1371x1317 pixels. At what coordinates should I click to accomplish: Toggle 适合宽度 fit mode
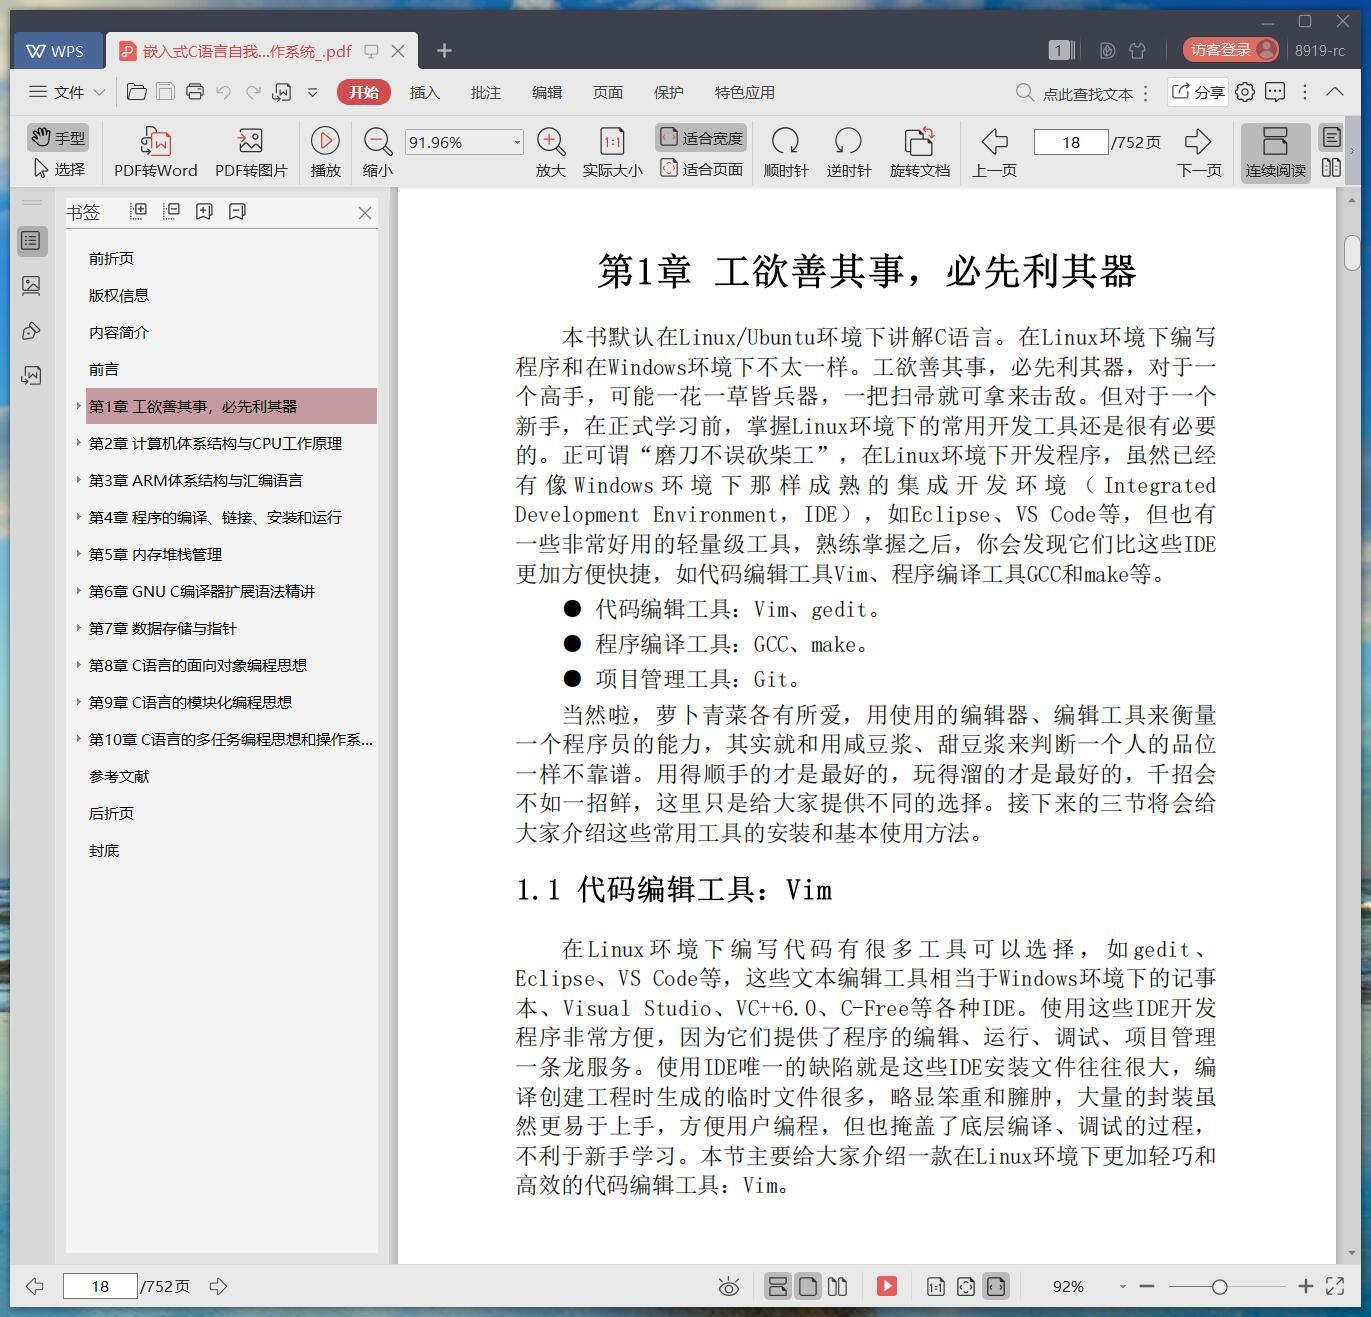coord(701,138)
